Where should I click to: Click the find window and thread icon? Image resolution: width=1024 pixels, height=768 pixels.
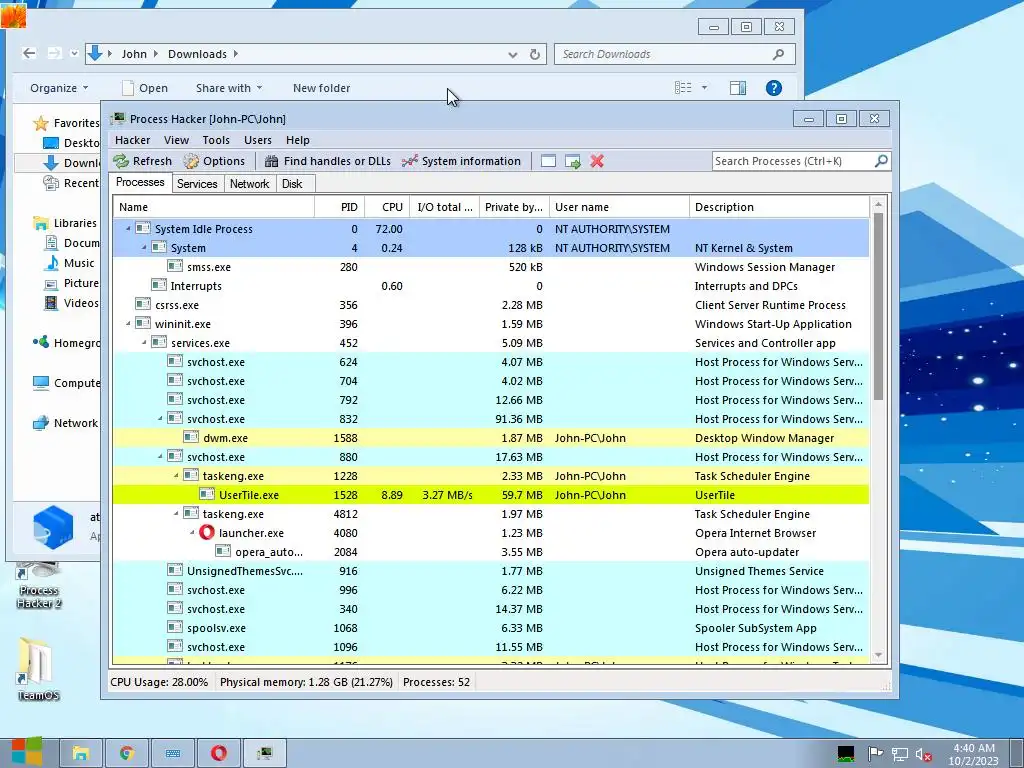pyautogui.click(x=573, y=161)
